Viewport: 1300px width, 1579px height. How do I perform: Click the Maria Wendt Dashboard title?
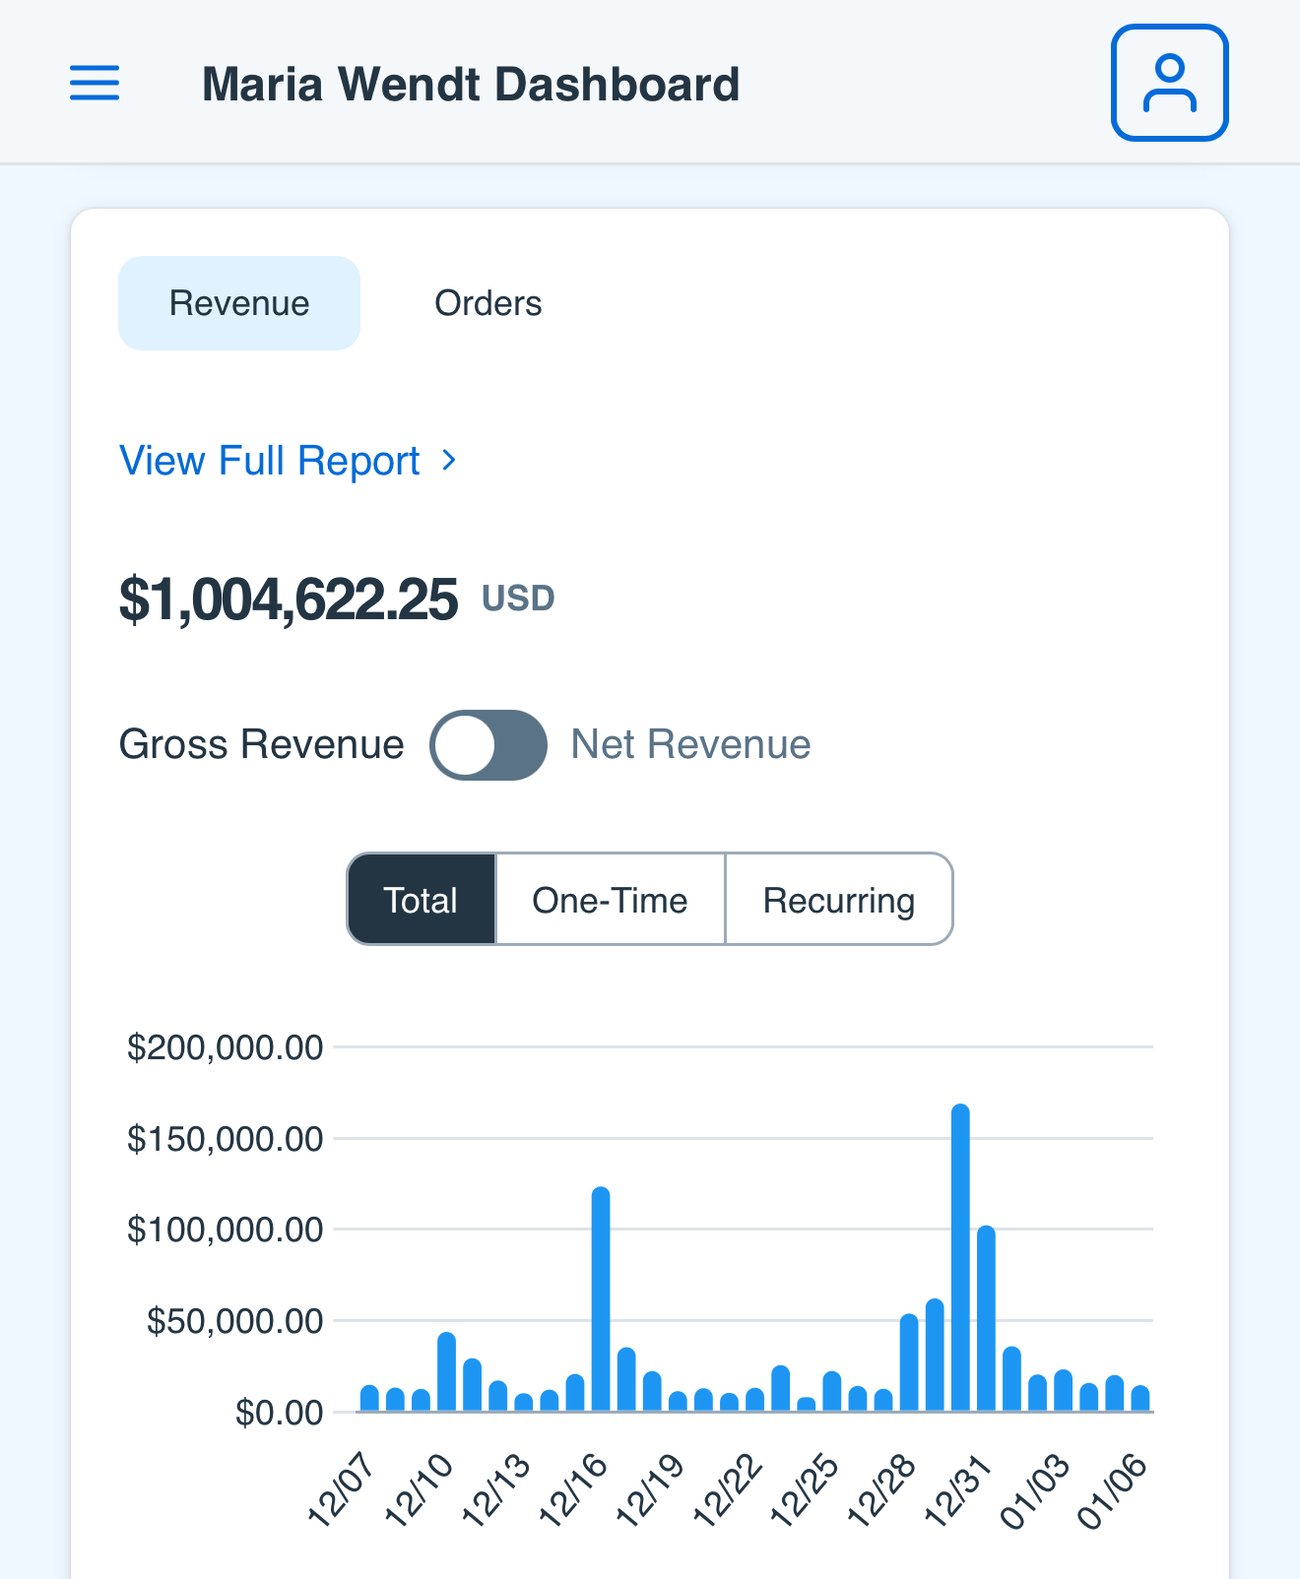coord(470,84)
